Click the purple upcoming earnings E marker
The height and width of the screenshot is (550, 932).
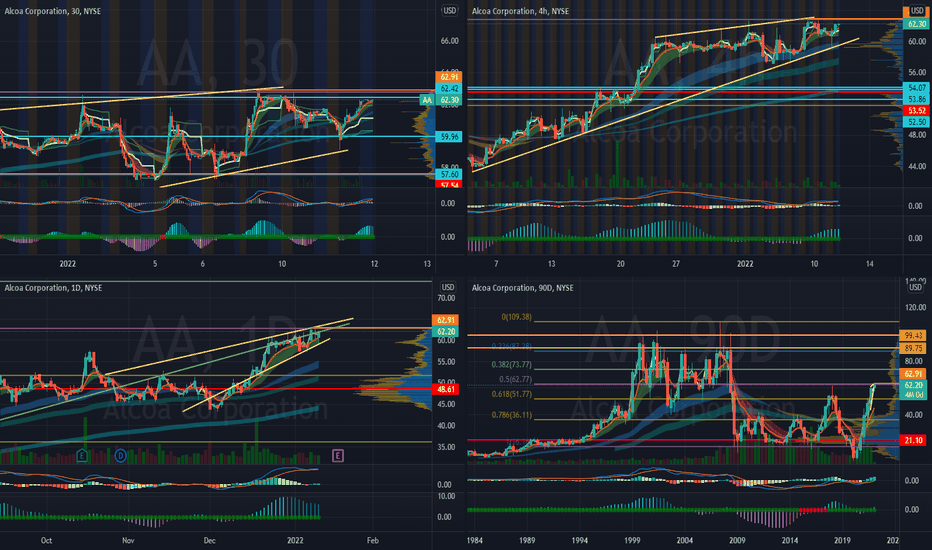coord(338,456)
